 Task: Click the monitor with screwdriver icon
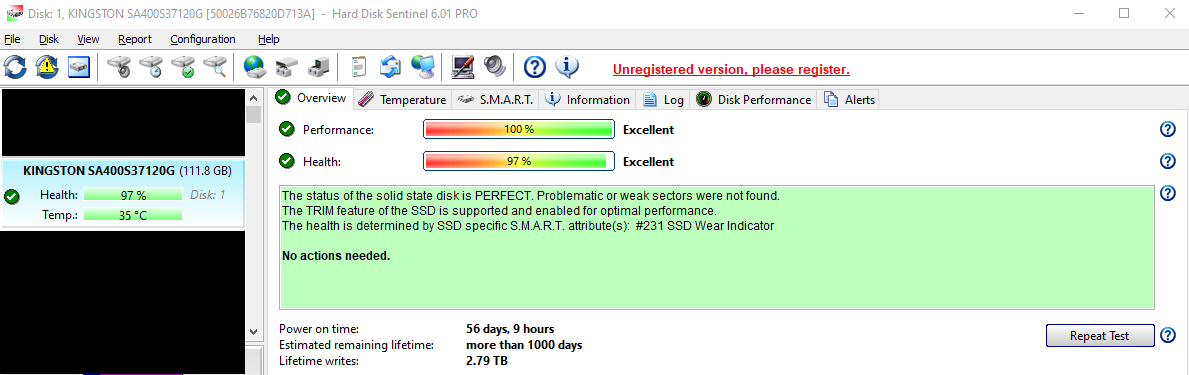[463, 67]
